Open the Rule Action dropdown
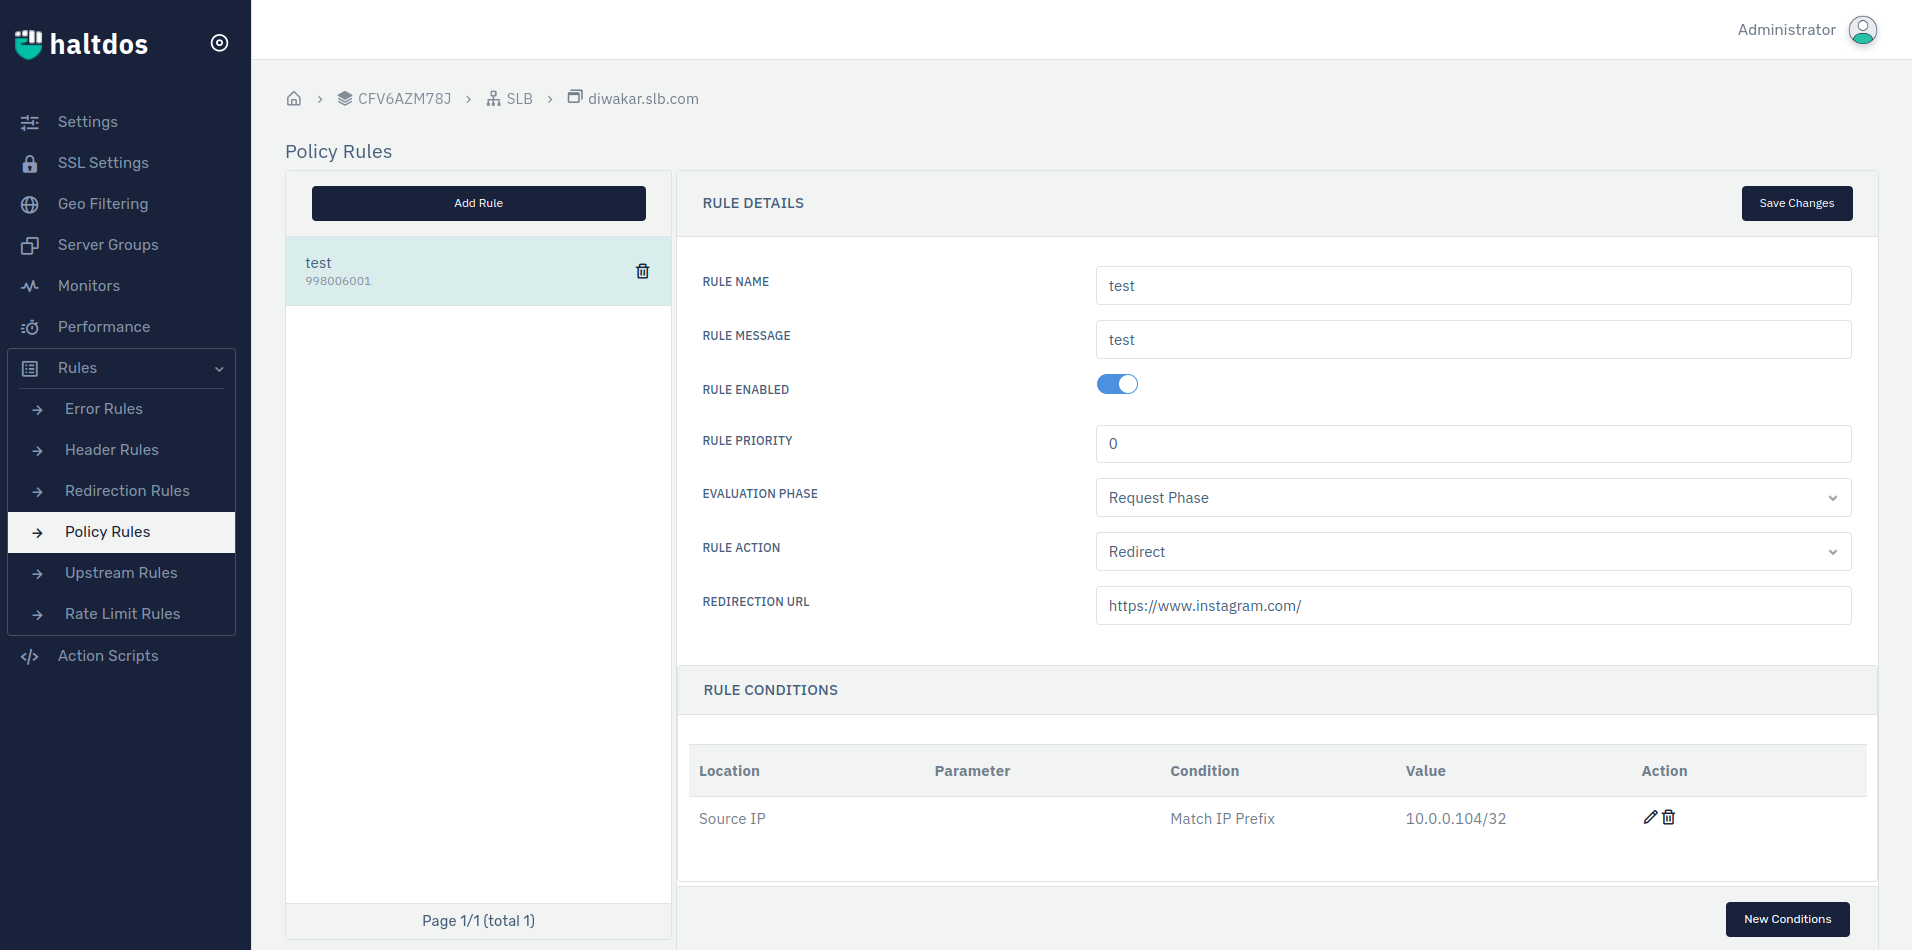Viewport: 1912px width, 950px height. tap(1473, 552)
